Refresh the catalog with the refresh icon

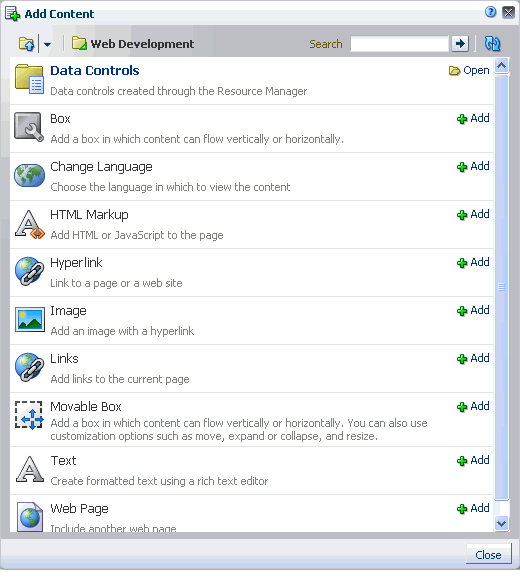493,44
